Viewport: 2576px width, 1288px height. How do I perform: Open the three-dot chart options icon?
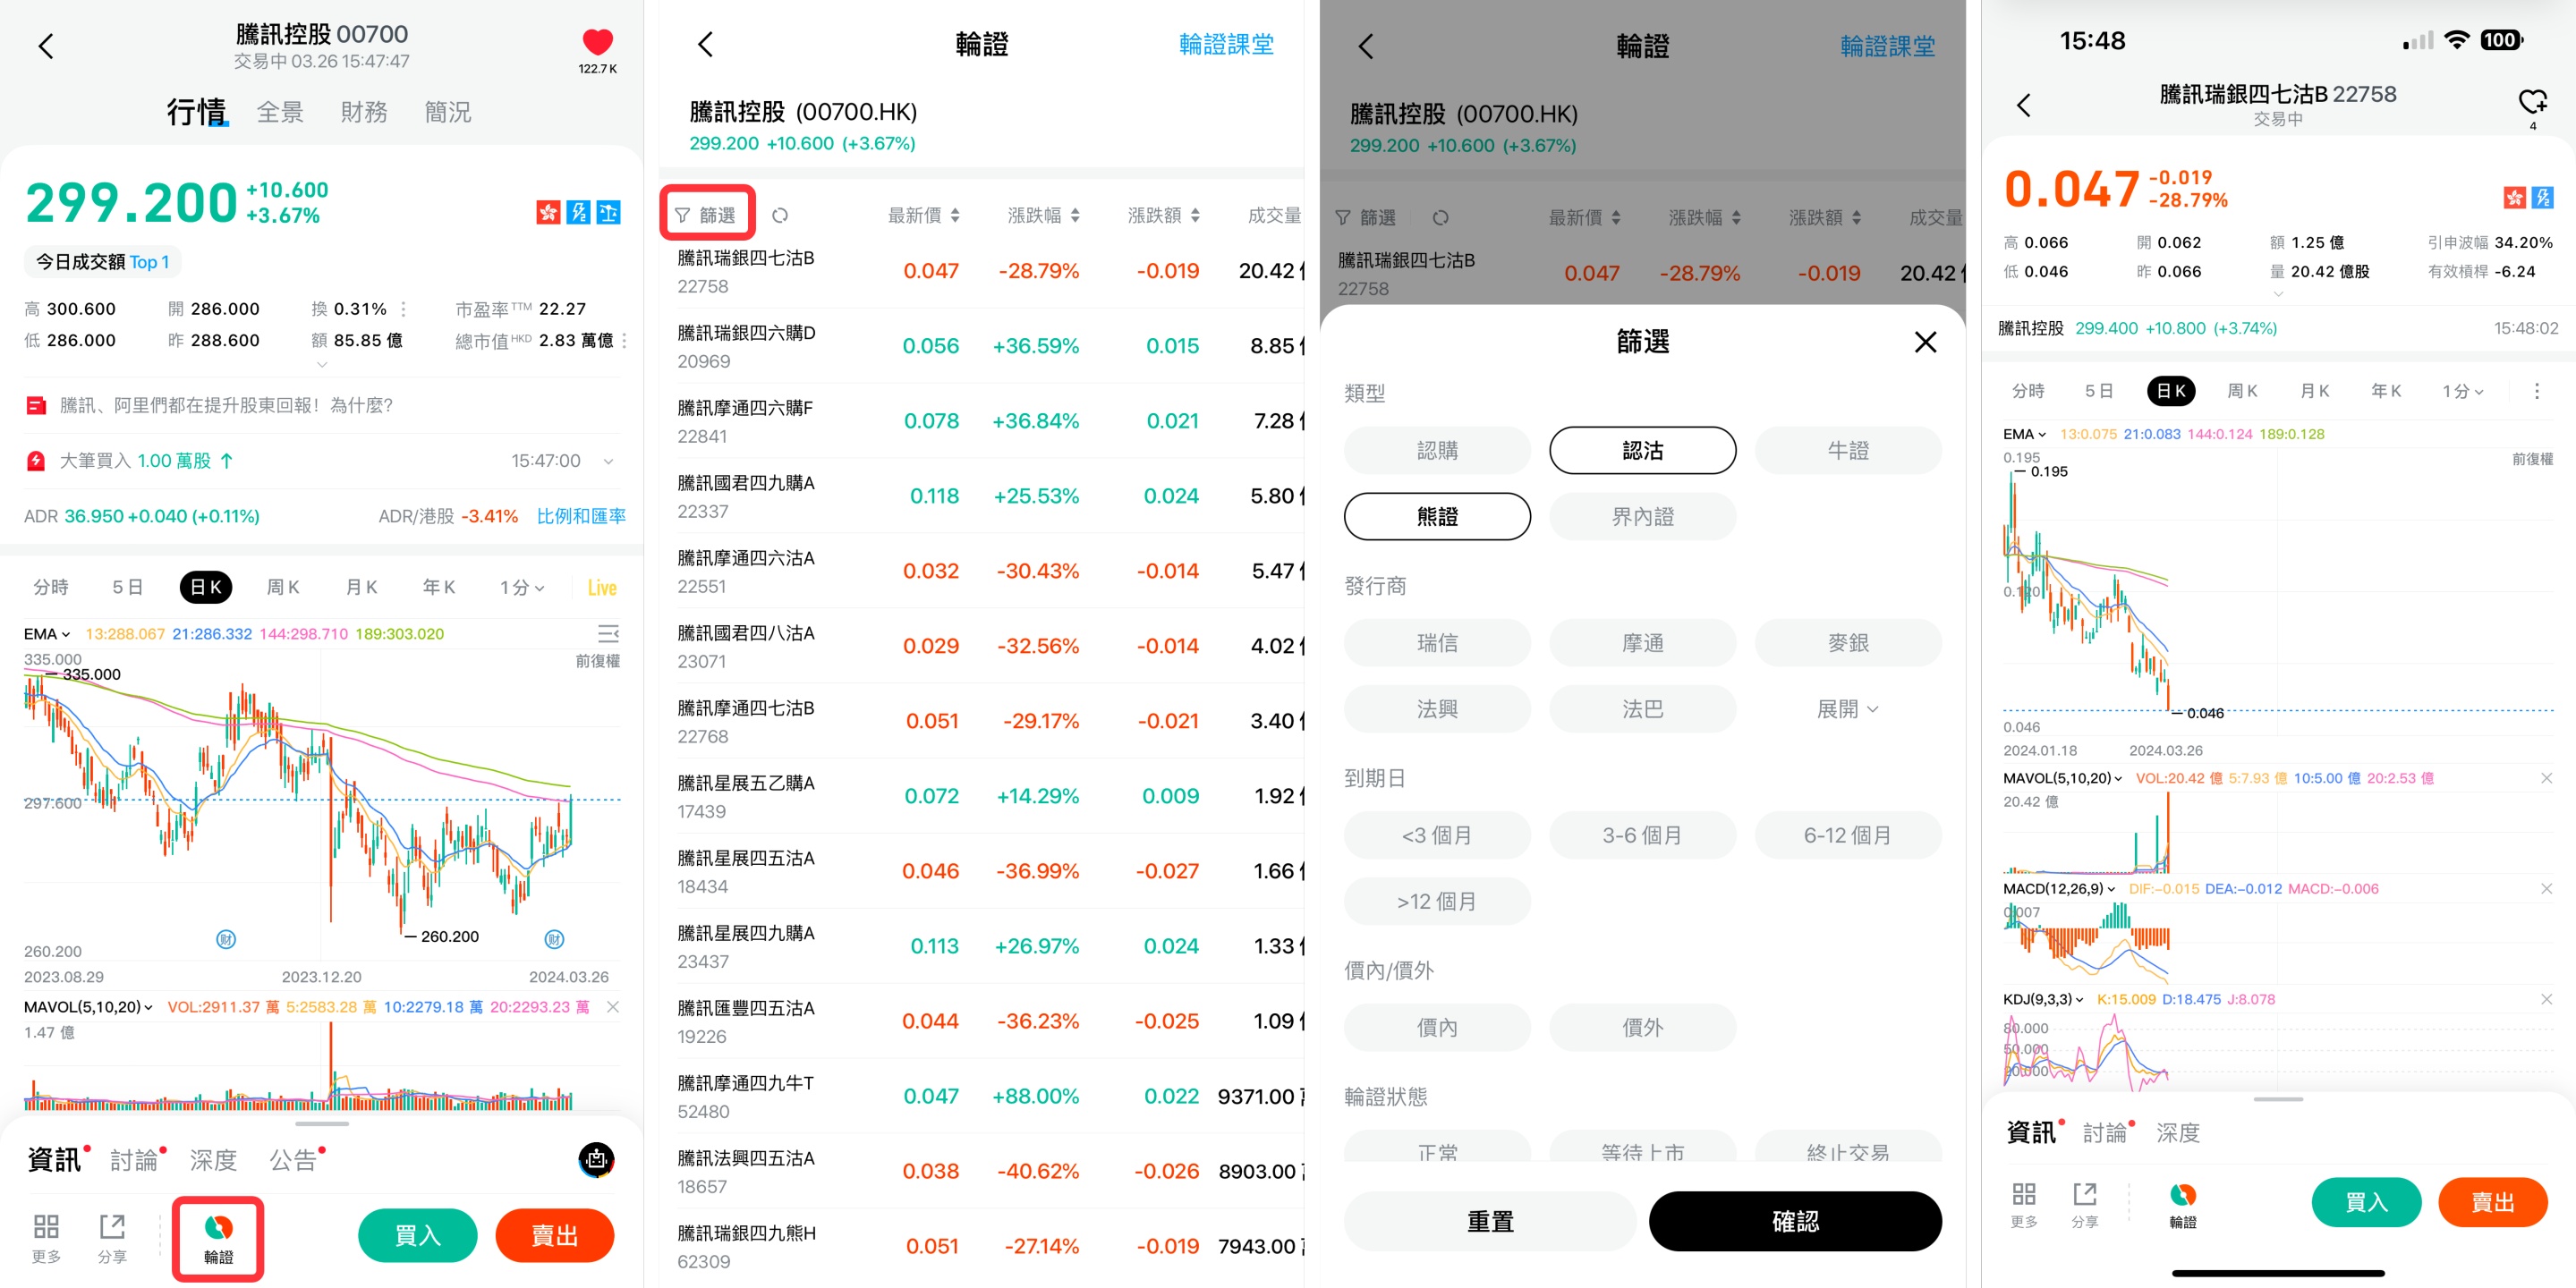click(2535, 391)
